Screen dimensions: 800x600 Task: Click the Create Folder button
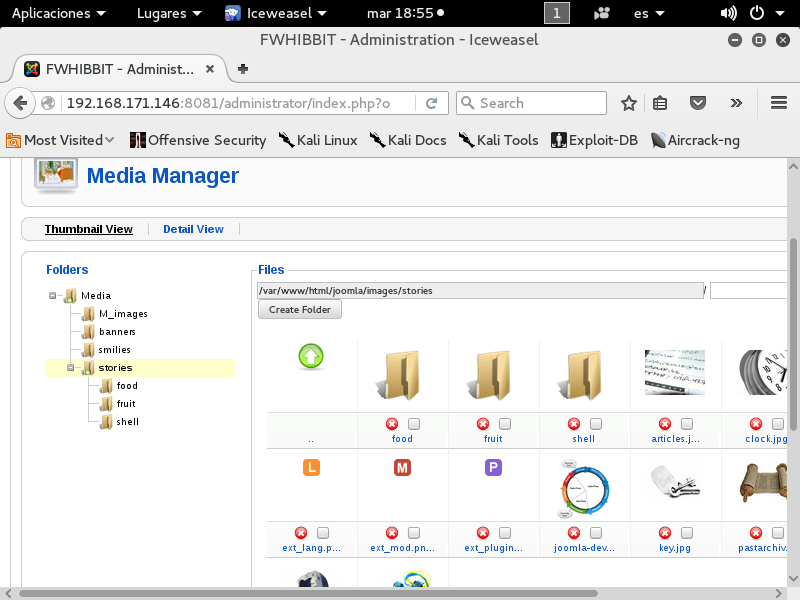[x=299, y=309]
